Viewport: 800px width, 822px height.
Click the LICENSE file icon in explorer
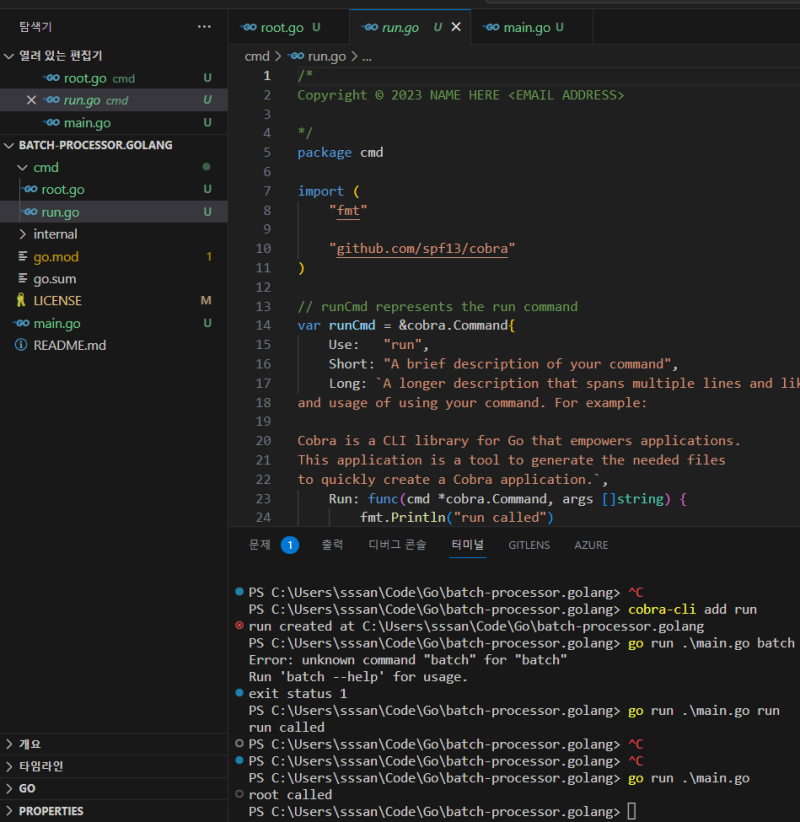[21, 300]
